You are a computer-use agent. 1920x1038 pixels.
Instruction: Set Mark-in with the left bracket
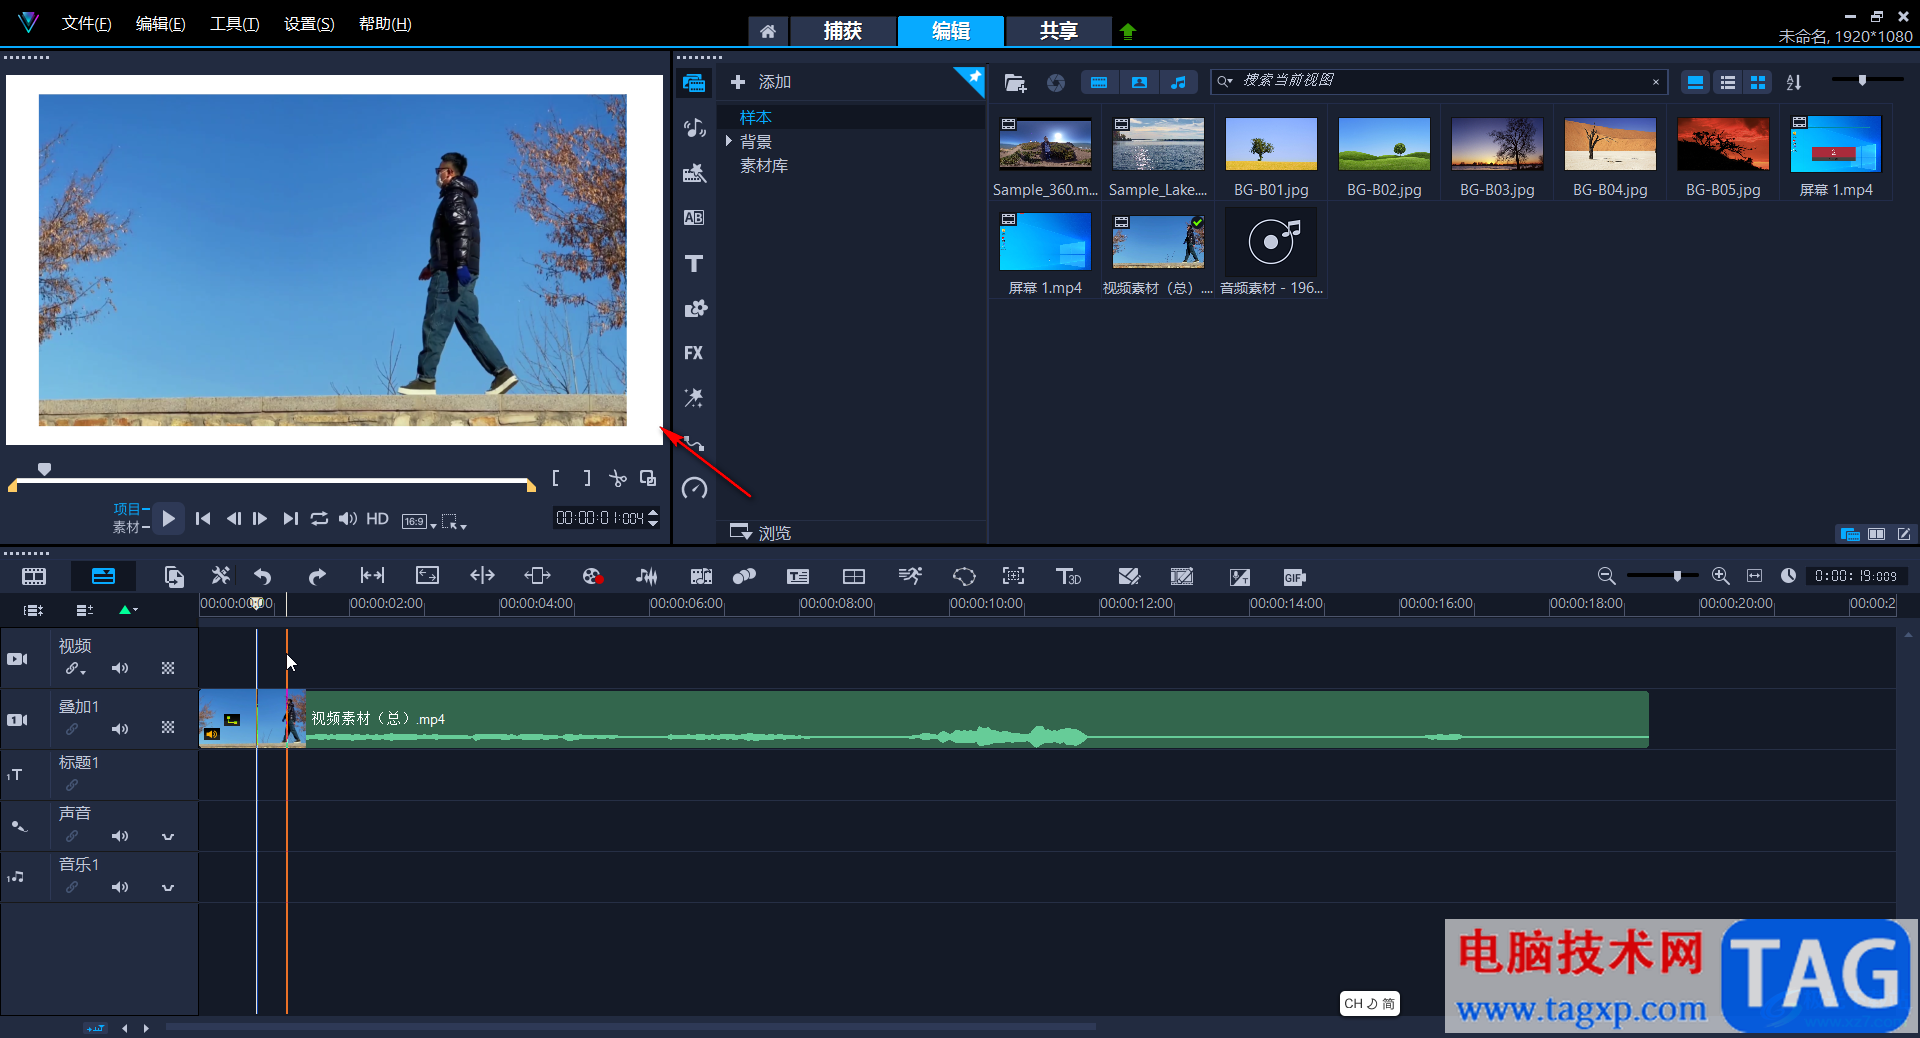coord(556,479)
